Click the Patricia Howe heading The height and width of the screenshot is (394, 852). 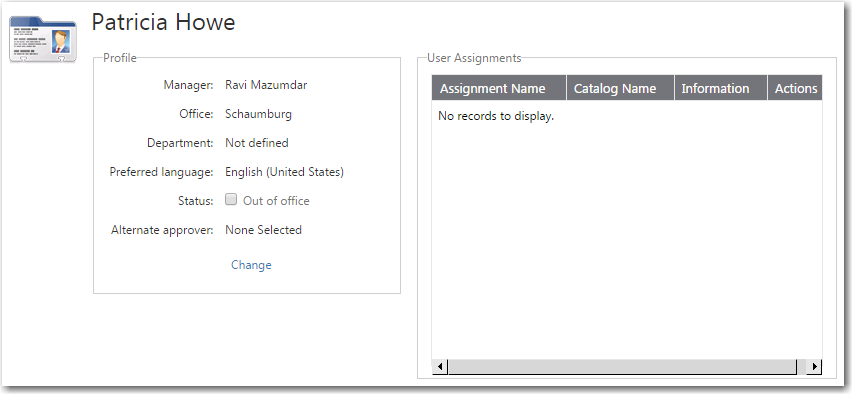163,23
